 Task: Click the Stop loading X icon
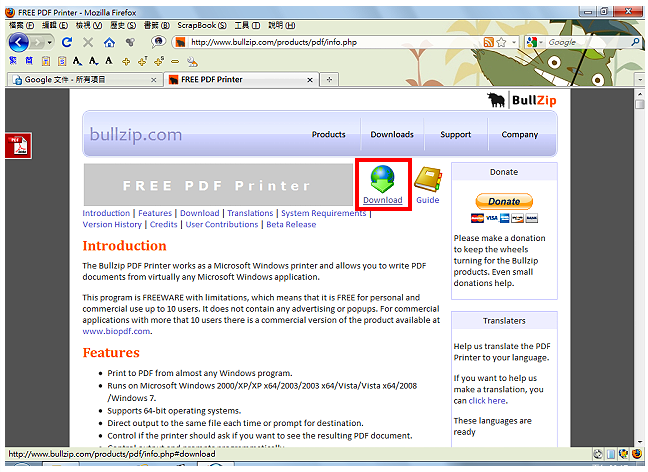[x=88, y=42]
